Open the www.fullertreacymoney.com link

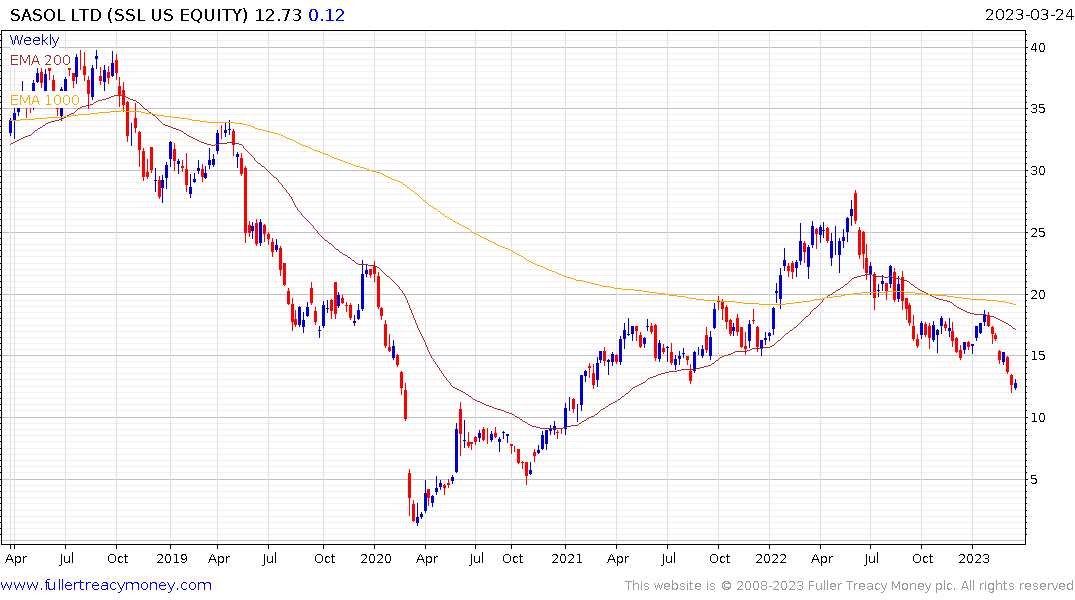[106, 585]
